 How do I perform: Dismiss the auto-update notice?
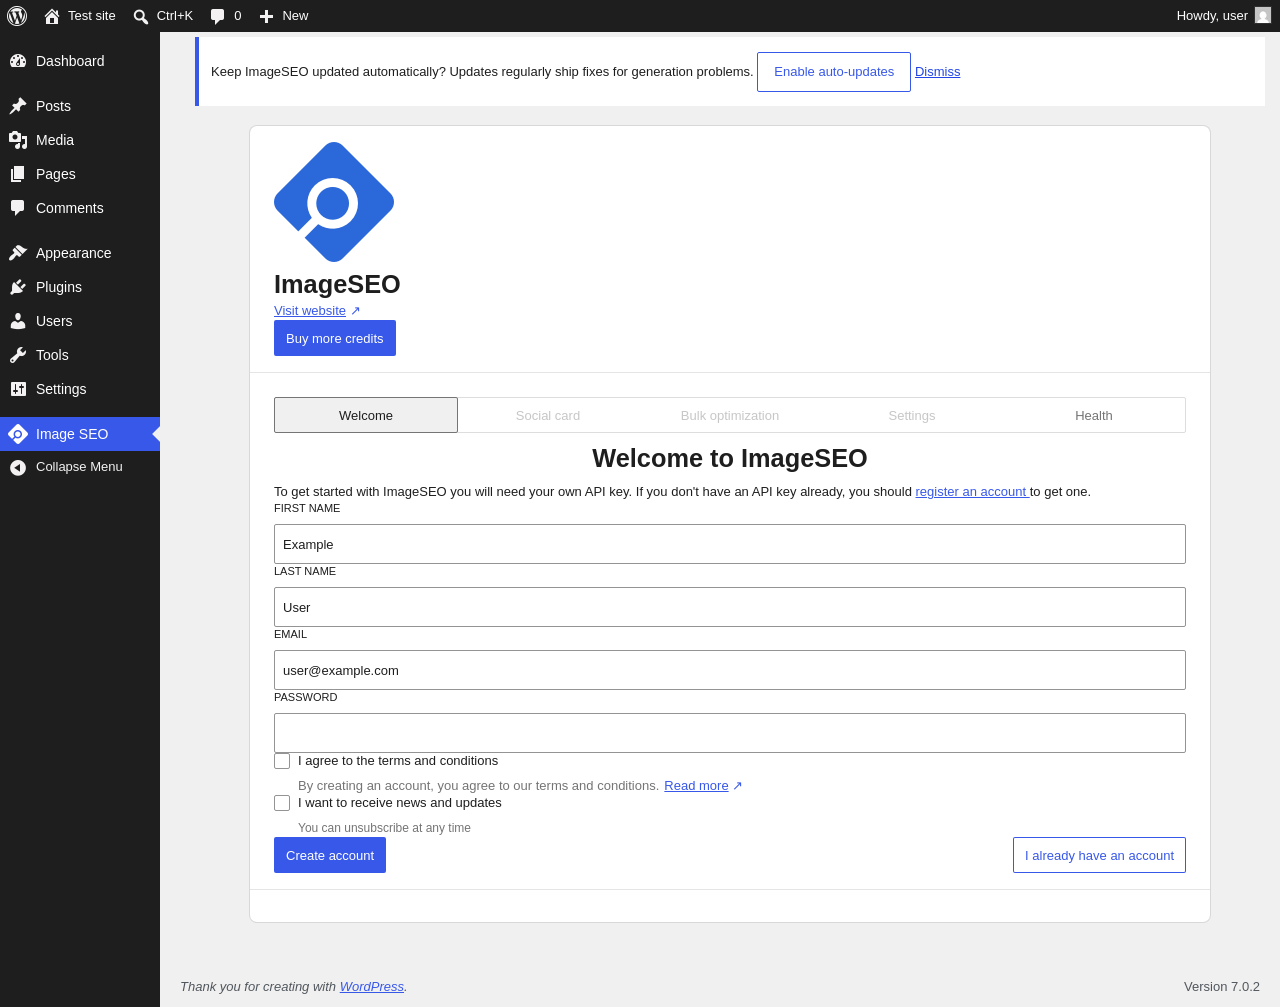937,72
